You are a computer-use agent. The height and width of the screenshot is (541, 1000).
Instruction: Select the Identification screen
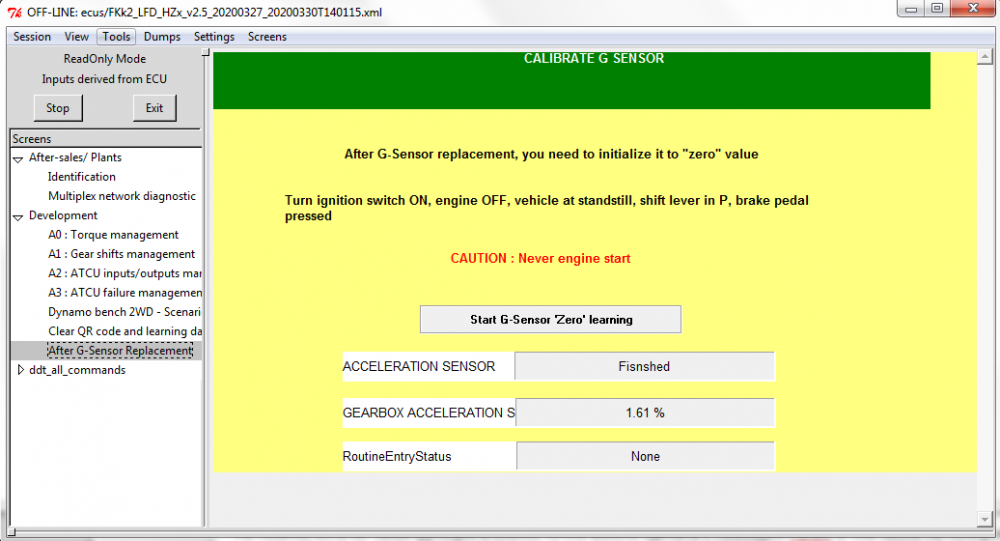(82, 177)
